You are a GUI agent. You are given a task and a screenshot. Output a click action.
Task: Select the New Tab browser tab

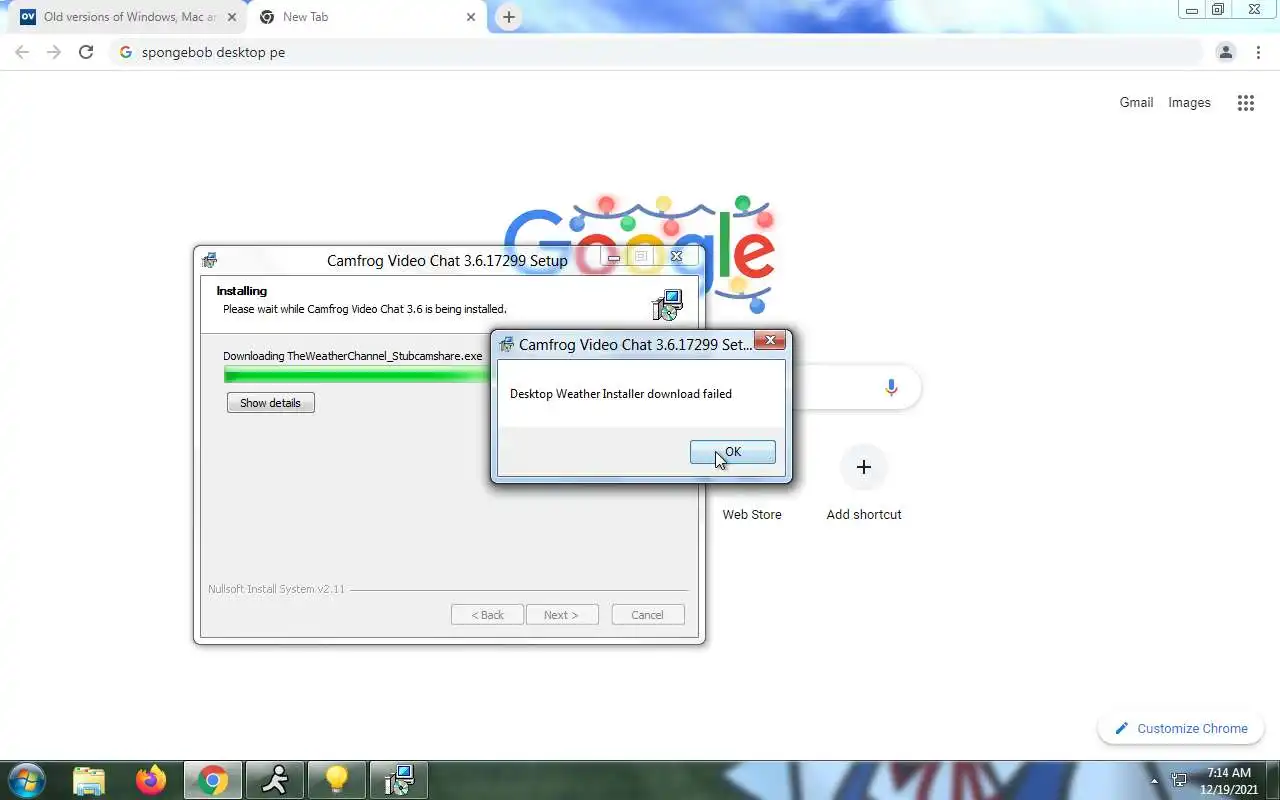[x=368, y=17]
